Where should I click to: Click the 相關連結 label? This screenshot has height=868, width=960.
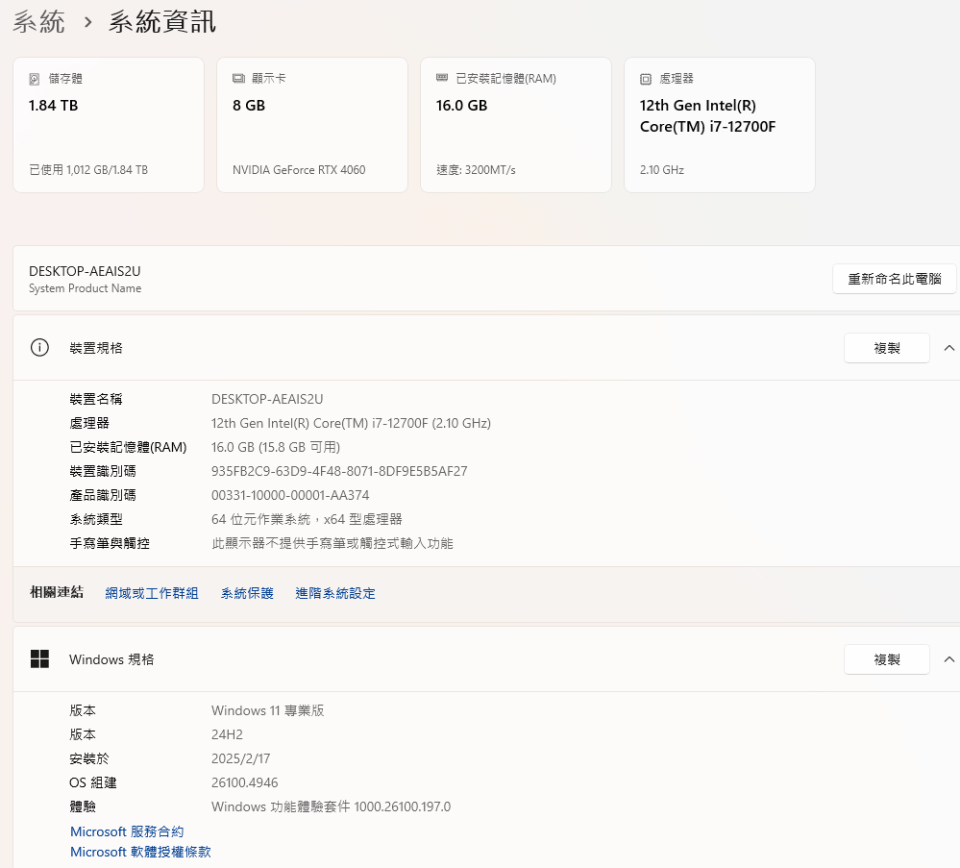(x=56, y=592)
